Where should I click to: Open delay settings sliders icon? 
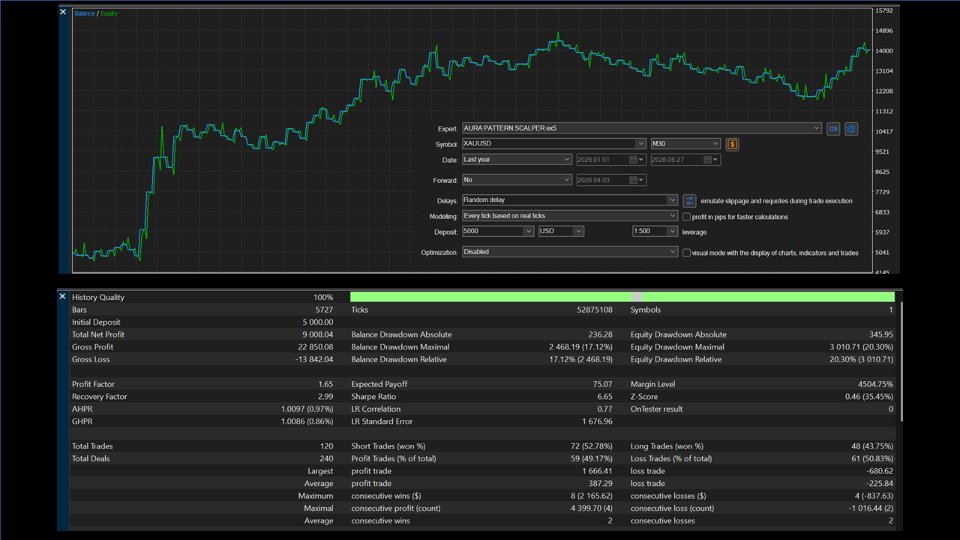point(689,201)
